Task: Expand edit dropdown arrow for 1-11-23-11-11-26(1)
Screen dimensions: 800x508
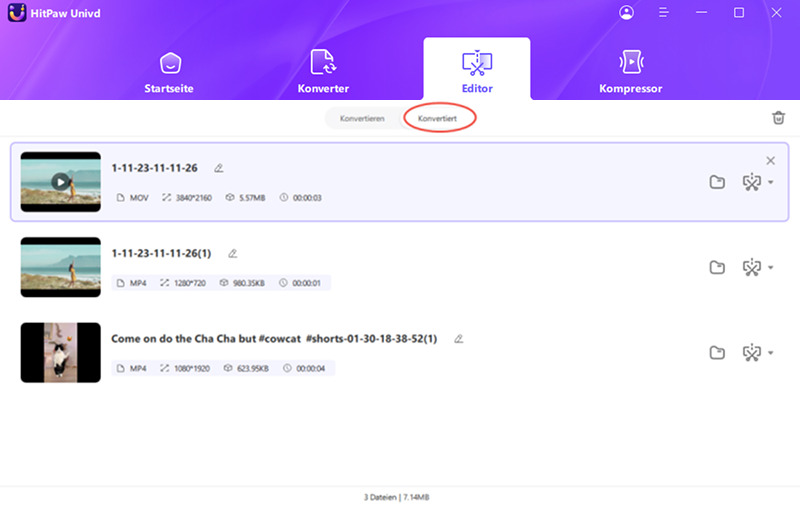Action: pos(770,268)
